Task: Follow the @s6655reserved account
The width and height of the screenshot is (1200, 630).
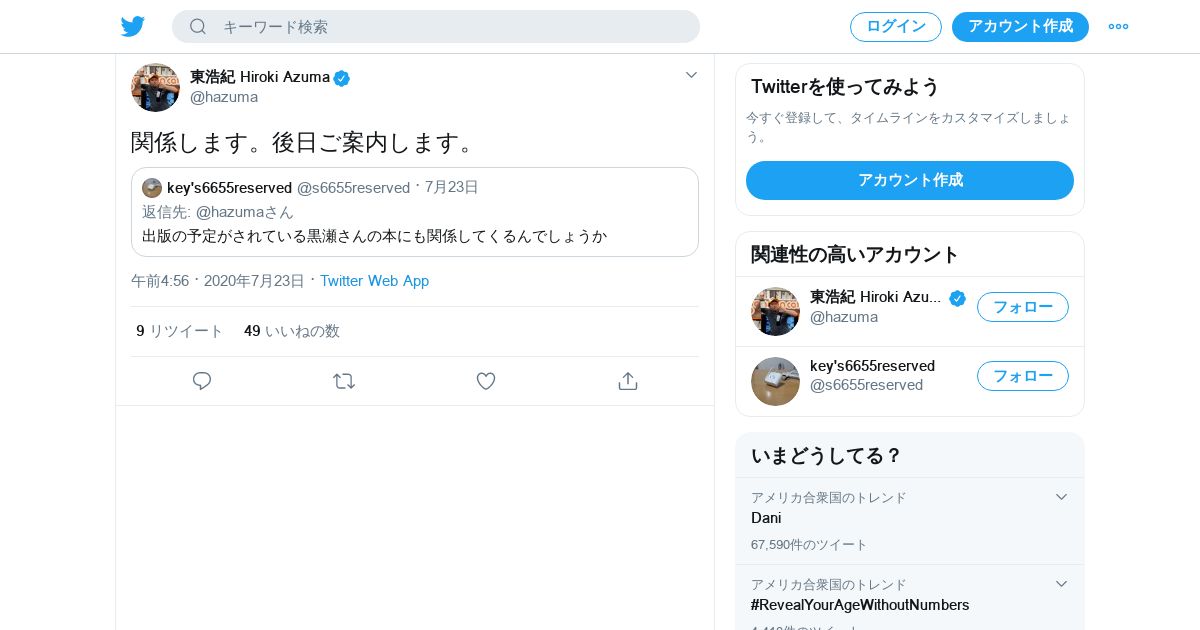Action: pyautogui.click(x=1022, y=376)
